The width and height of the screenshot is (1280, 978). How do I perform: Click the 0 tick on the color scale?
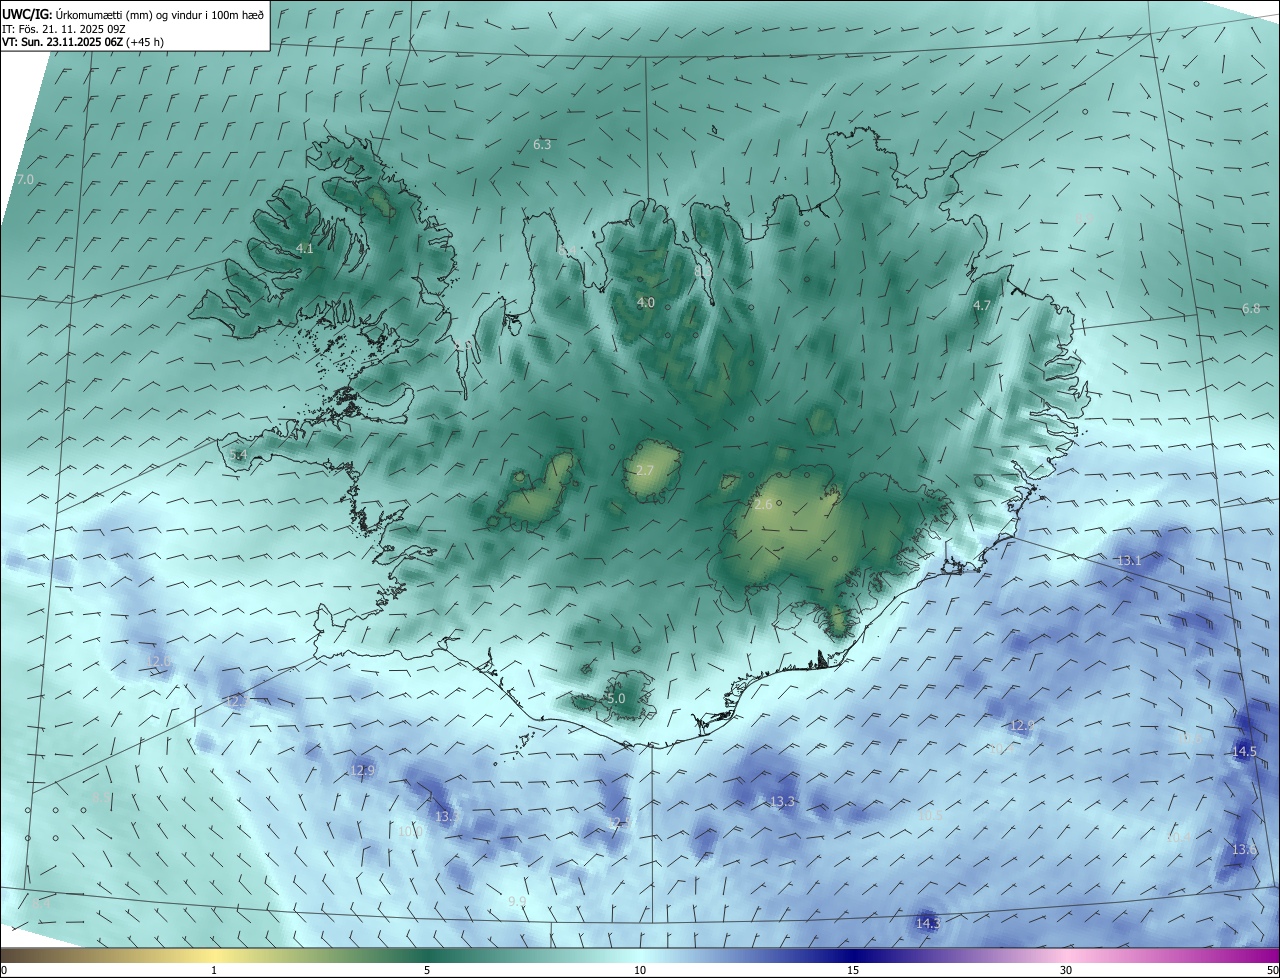click(4, 970)
